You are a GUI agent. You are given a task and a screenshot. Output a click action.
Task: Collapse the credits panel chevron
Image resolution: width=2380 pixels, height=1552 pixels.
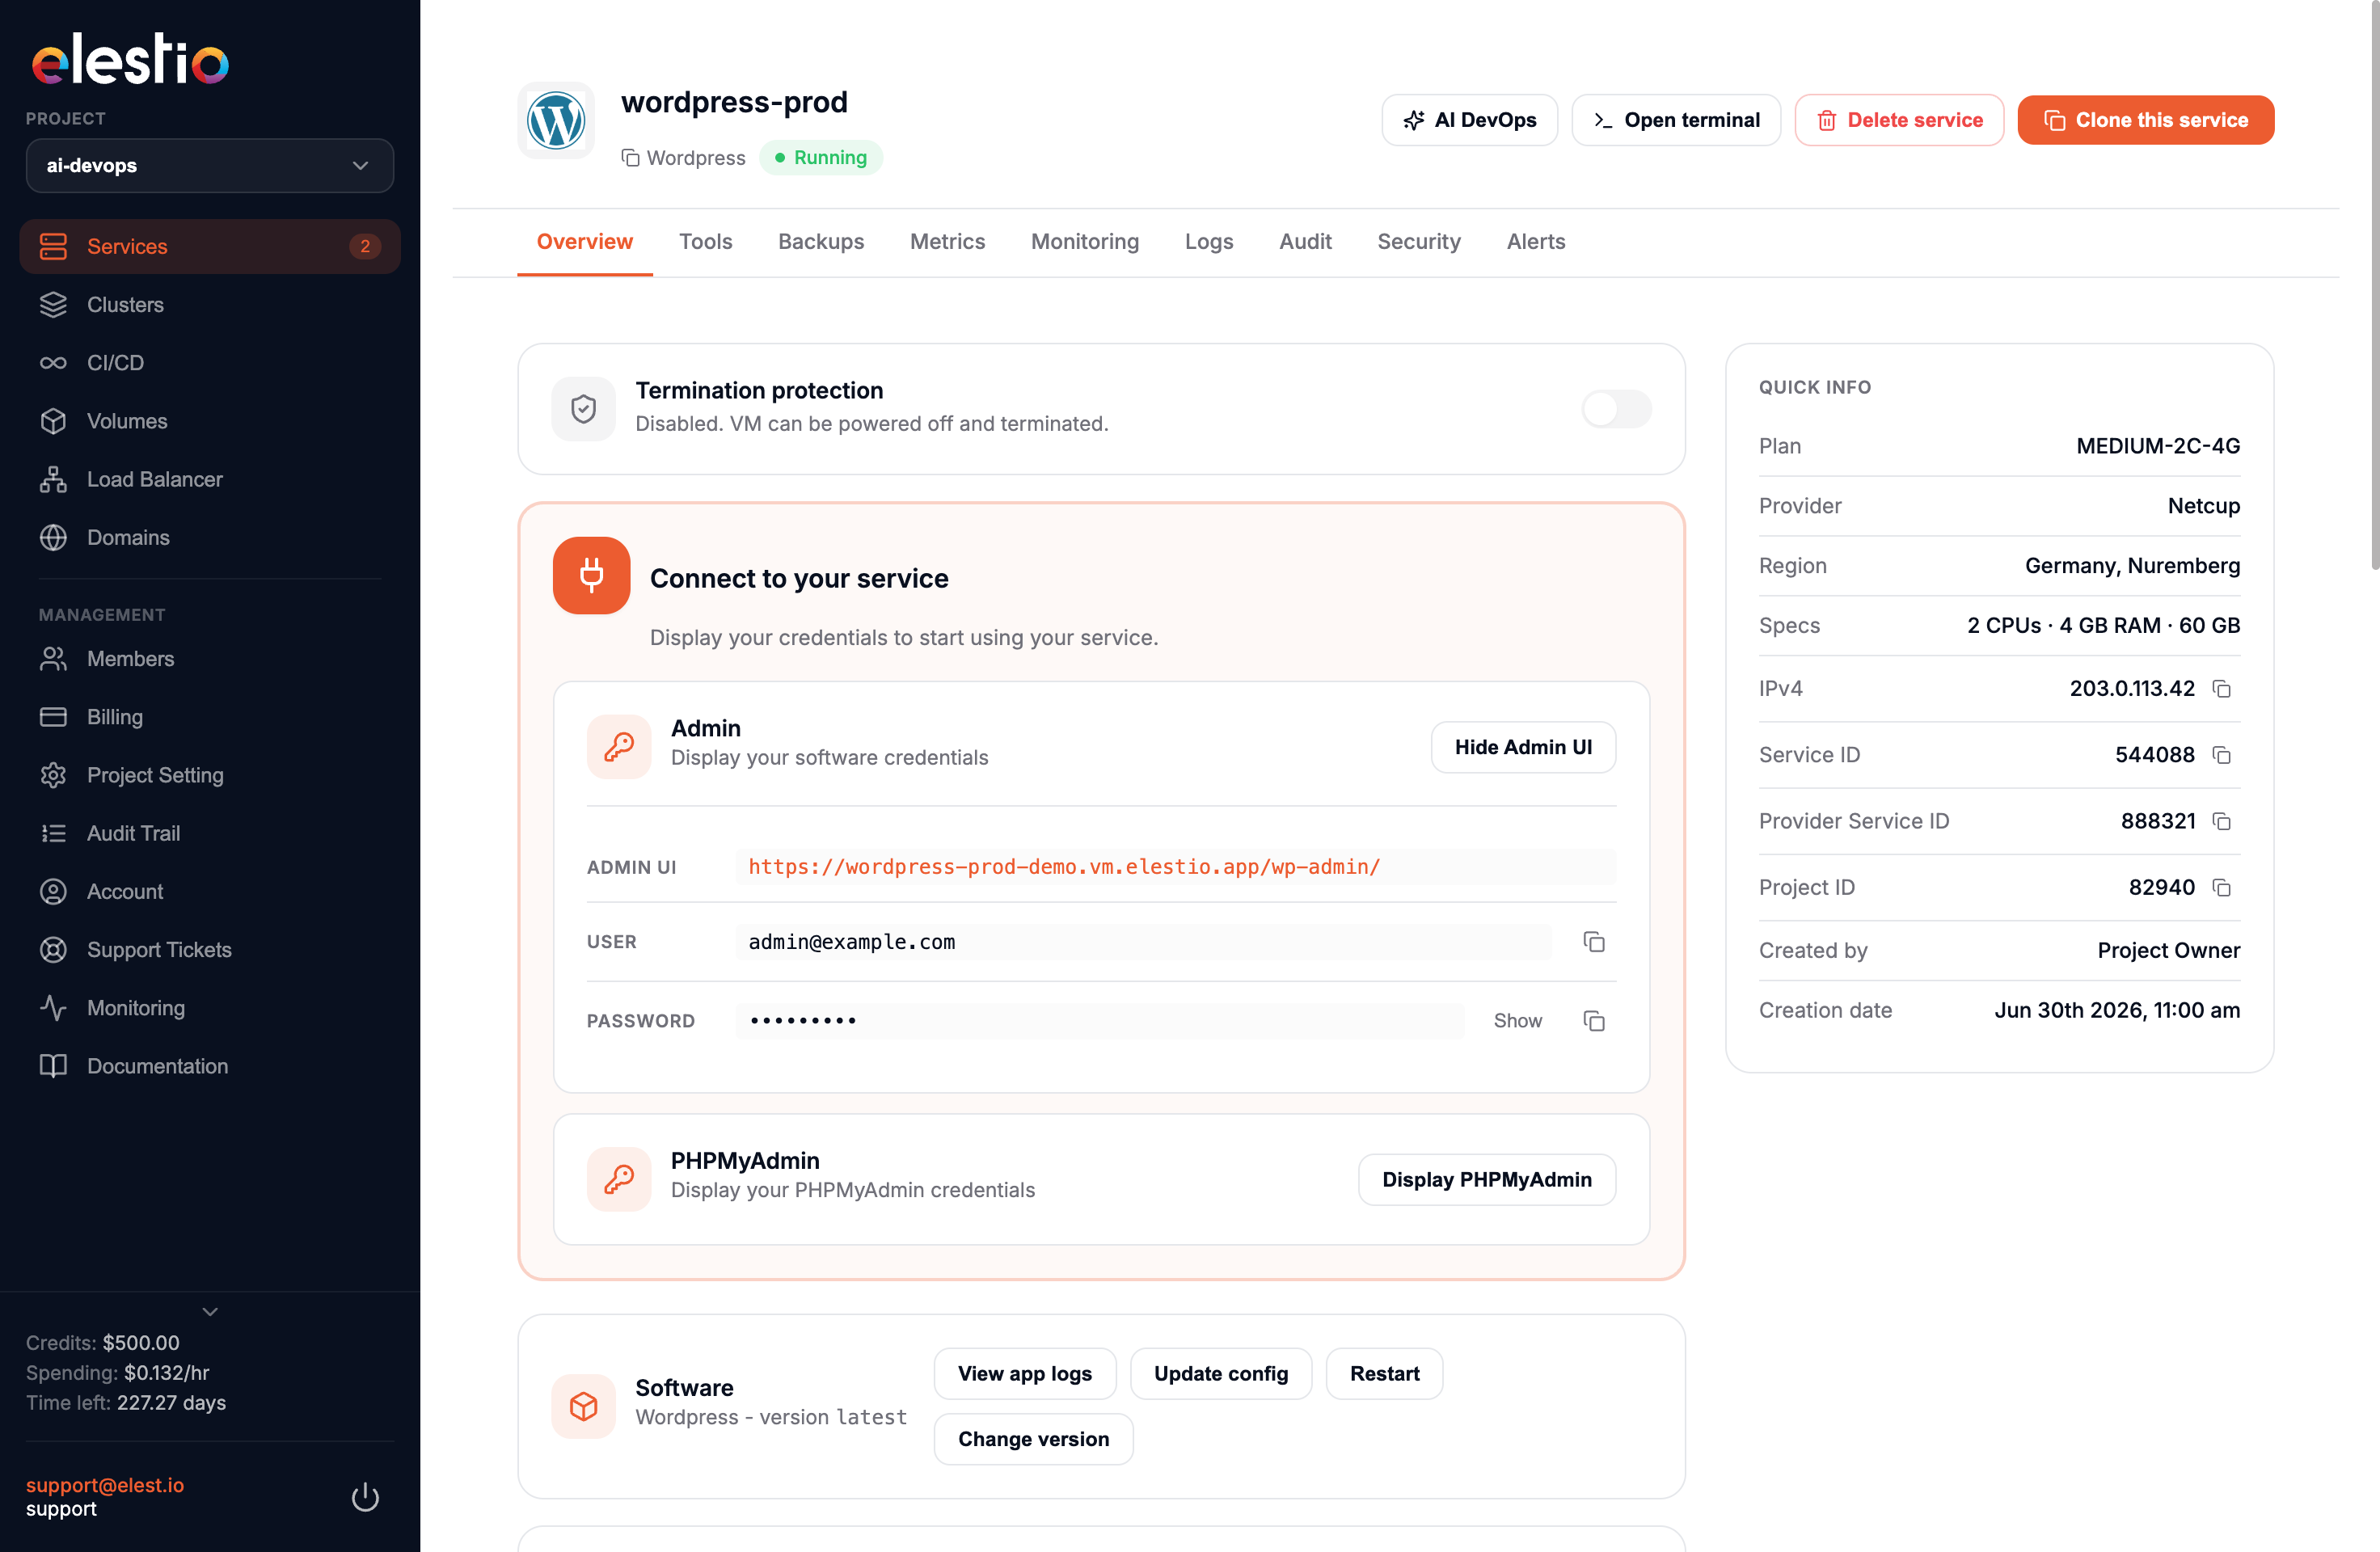tap(210, 1311)
